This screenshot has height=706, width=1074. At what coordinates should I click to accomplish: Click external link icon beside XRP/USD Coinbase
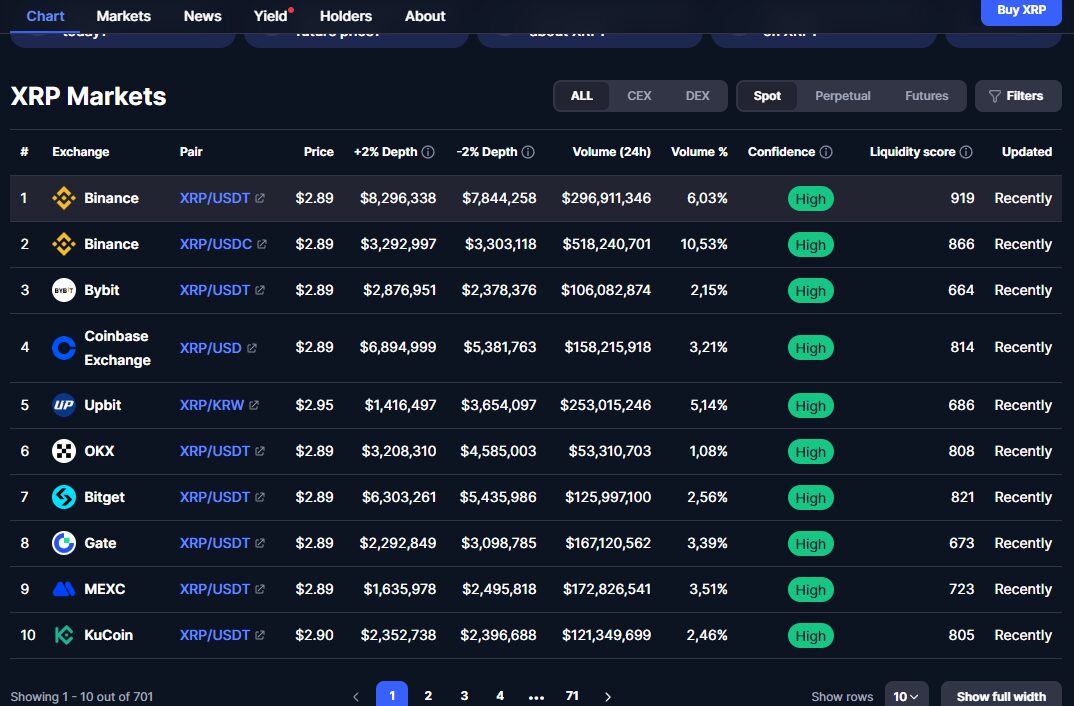[x=251, y=349]
